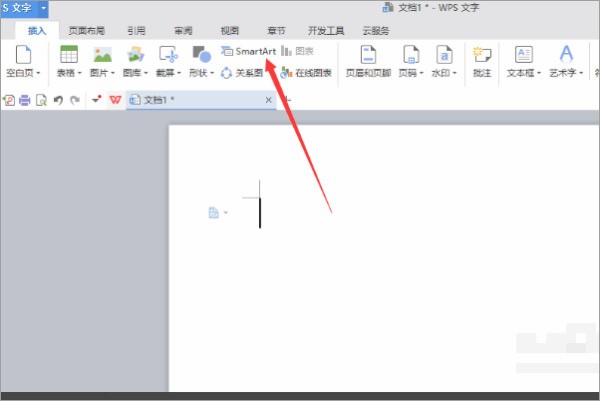The width and height of the screenshot is (600, 401).
Task: Click the header and footer (页眉和页脚) icon
Action: 368,55
